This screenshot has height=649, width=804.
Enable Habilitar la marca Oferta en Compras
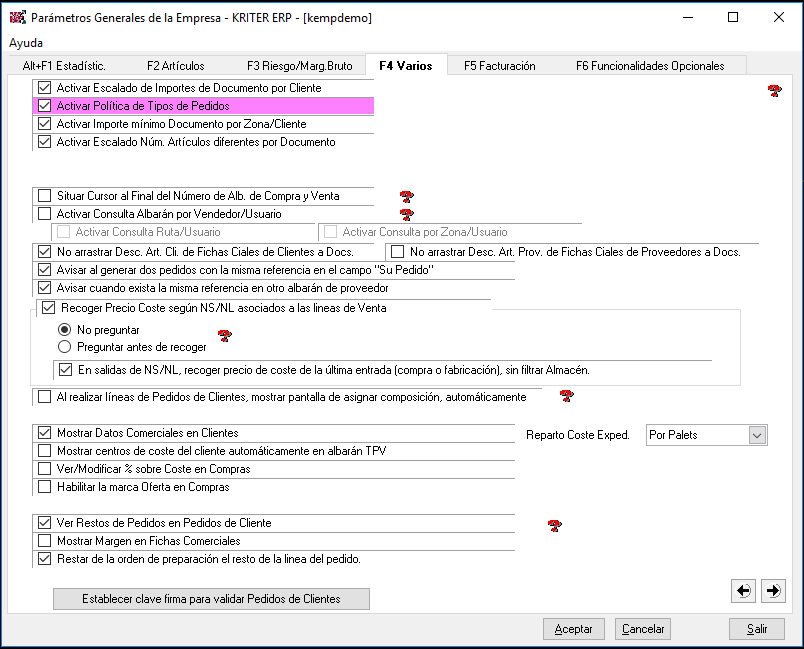click(45, 486)
